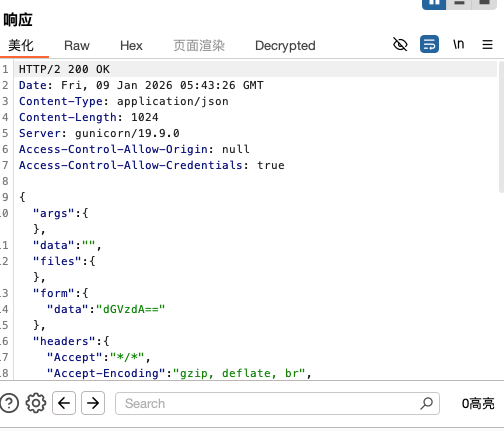Viewport: 504px width, 431px height.
Task: Click the vertical scrollbar in response pane
Action: coord(501,127)
